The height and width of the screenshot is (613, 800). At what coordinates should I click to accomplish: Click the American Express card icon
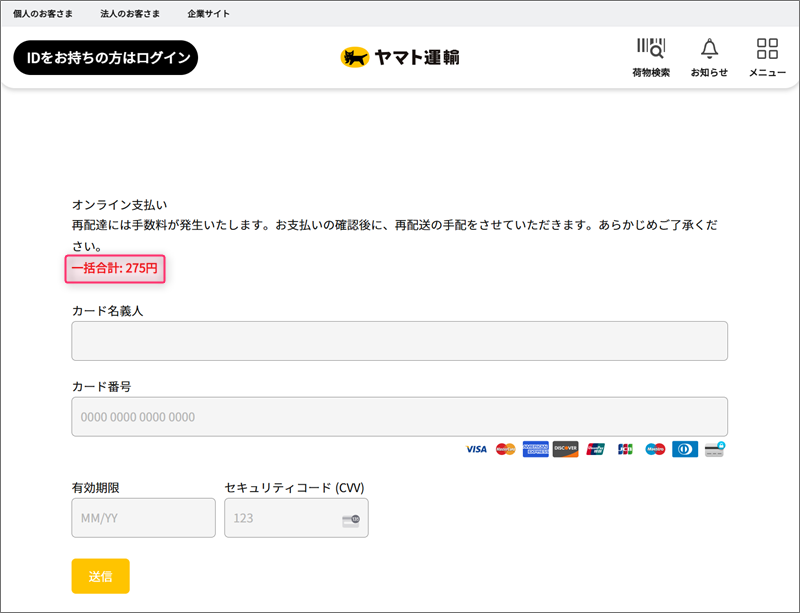(536, 449)
